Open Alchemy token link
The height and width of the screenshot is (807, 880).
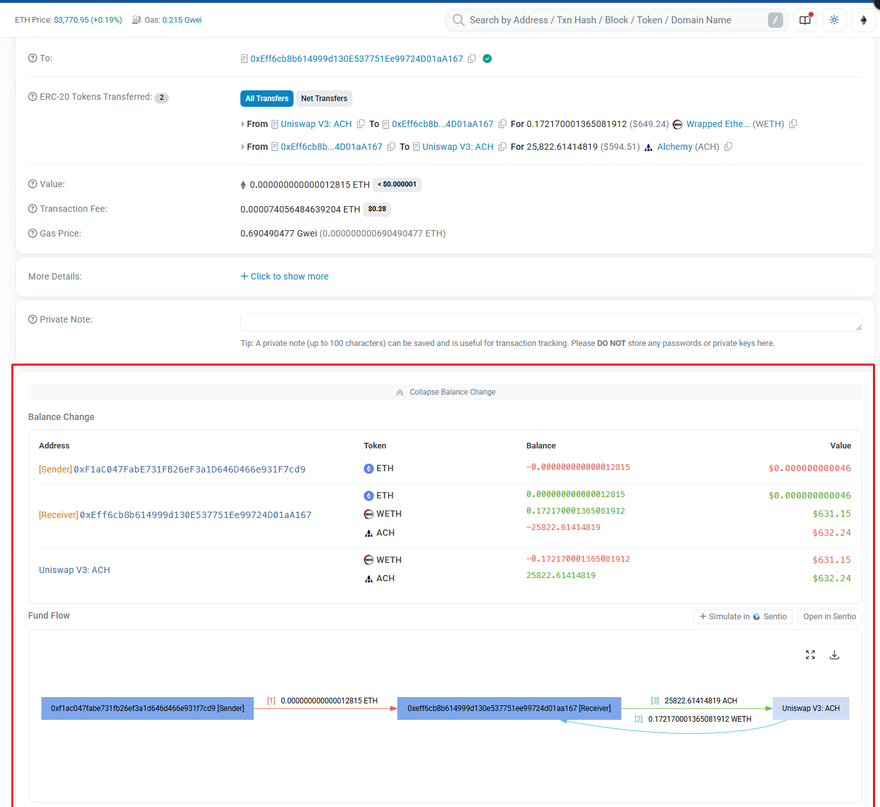pos(675,147)
